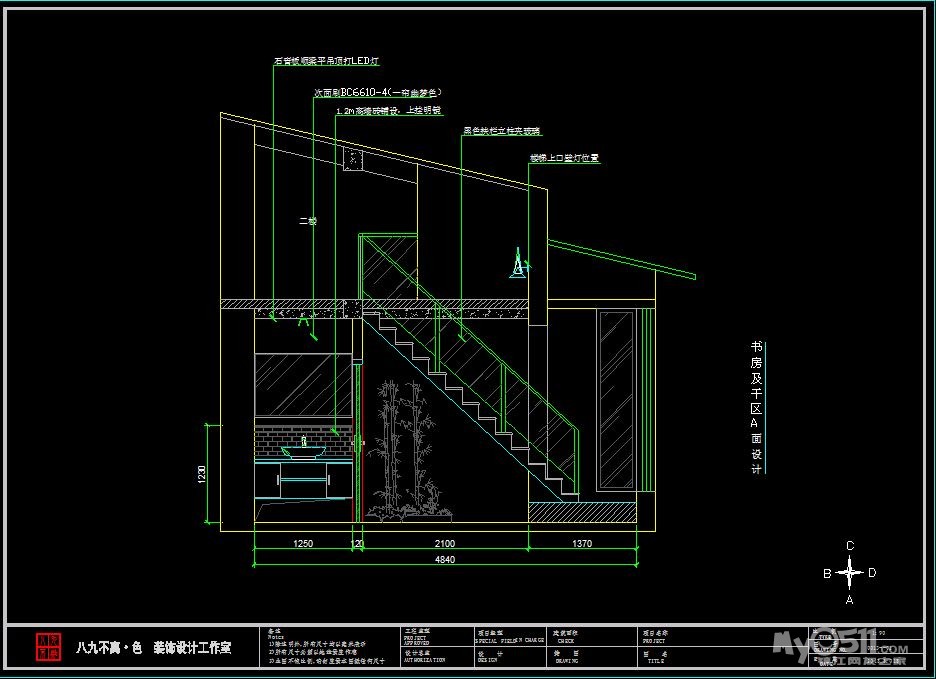
Task: Click the vertical 1200 dimension text
Action: coord(200,473)
